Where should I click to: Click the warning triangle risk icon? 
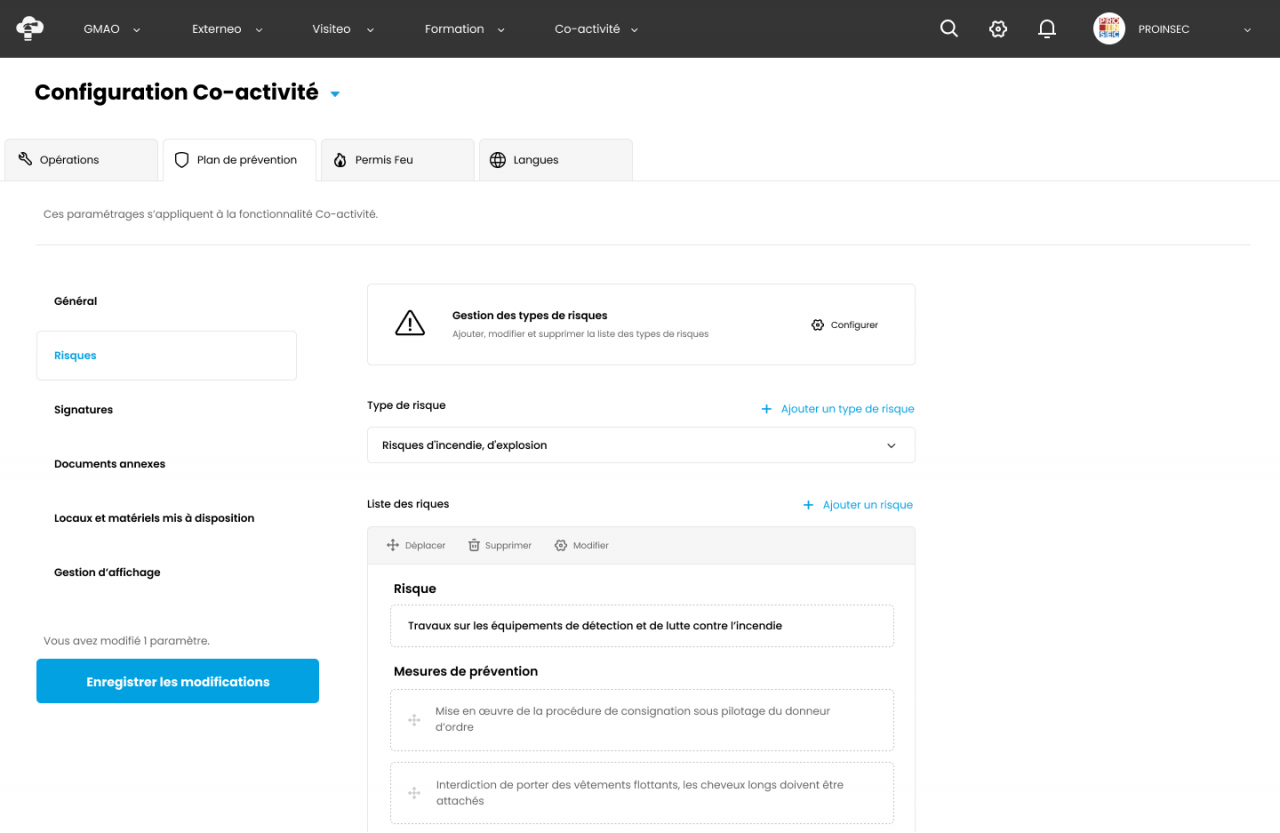410,323
